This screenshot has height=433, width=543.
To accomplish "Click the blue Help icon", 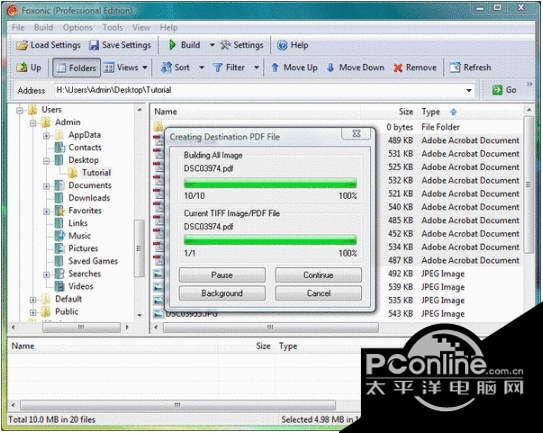I will 282,45.
